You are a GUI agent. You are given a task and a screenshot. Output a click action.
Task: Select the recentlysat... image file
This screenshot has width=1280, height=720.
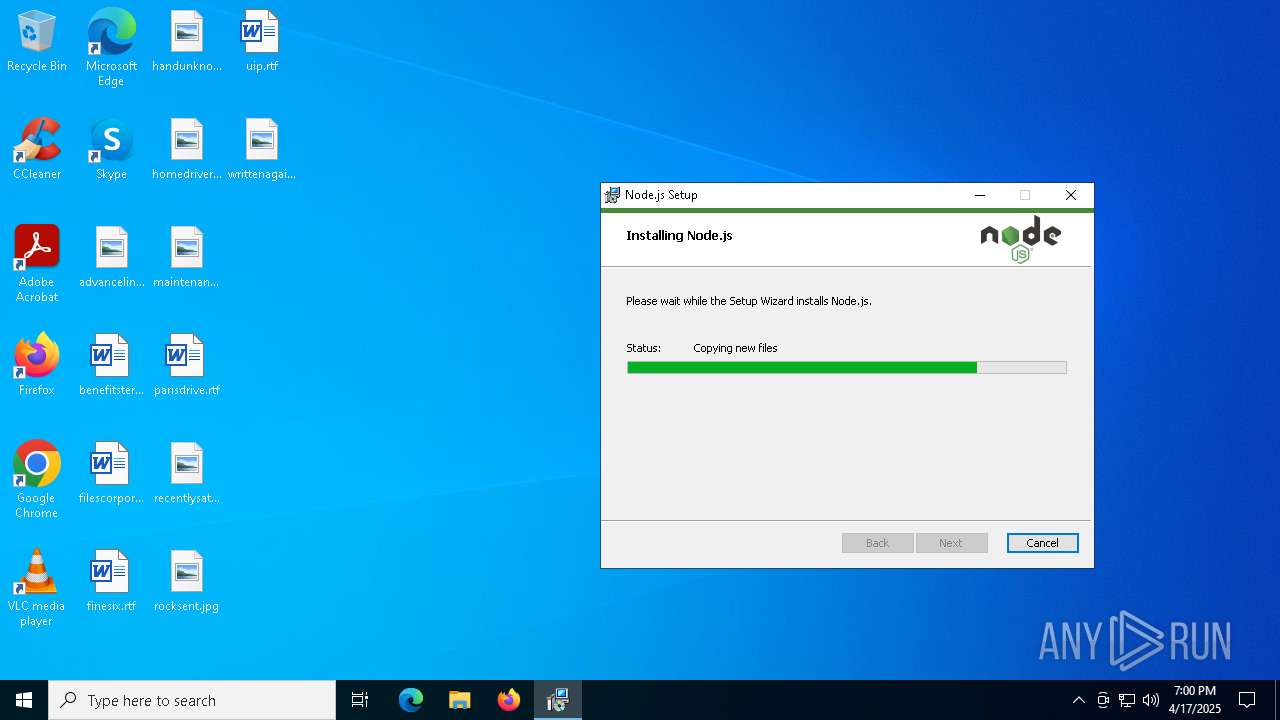coord(187,474)
